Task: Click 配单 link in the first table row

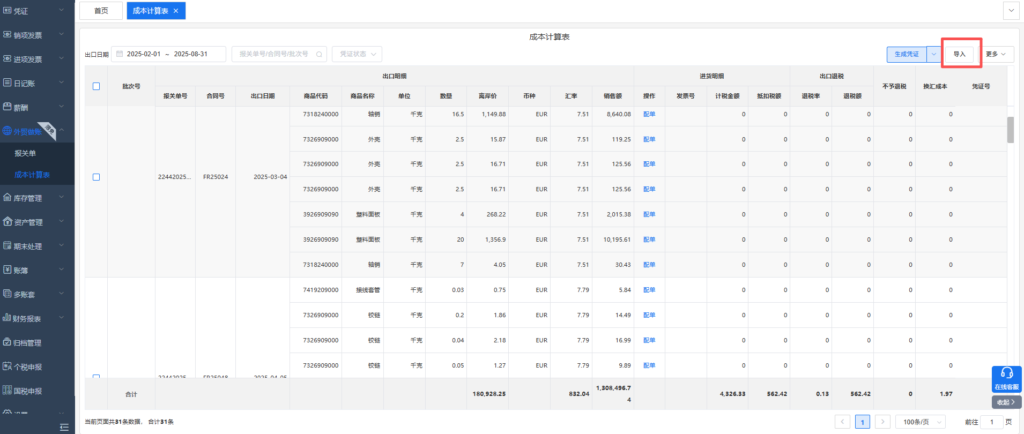Action: 648,114
